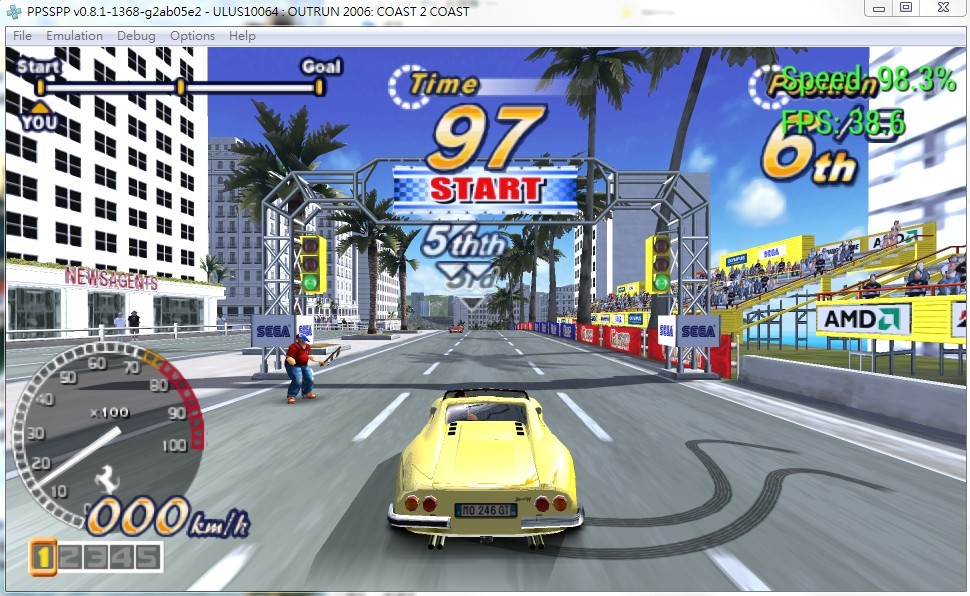Click the red START banner
This screenshot has height=596, width=970.
(x=486, y=188)
